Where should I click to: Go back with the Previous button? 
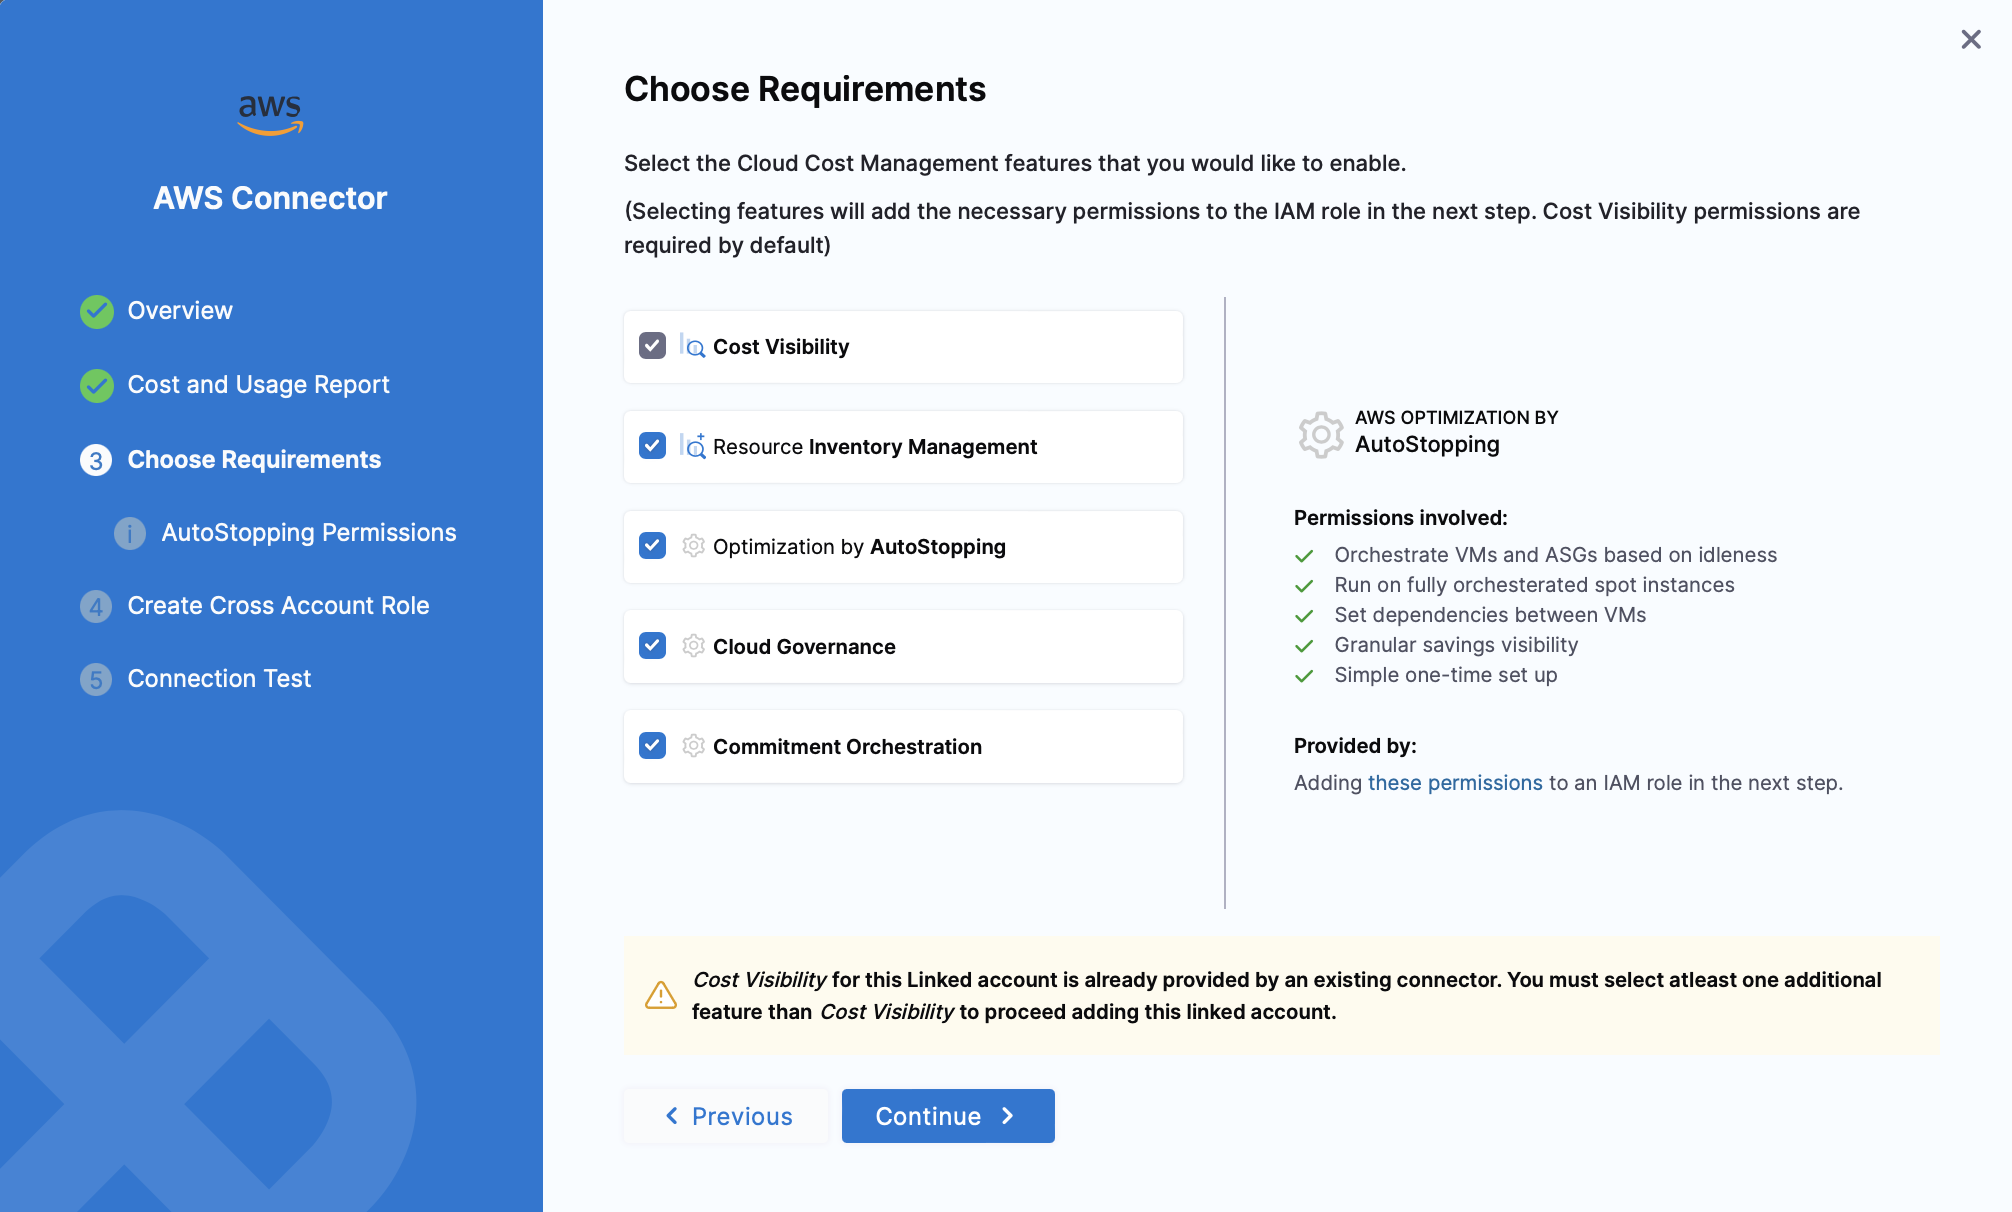(x=728, y=1116)
